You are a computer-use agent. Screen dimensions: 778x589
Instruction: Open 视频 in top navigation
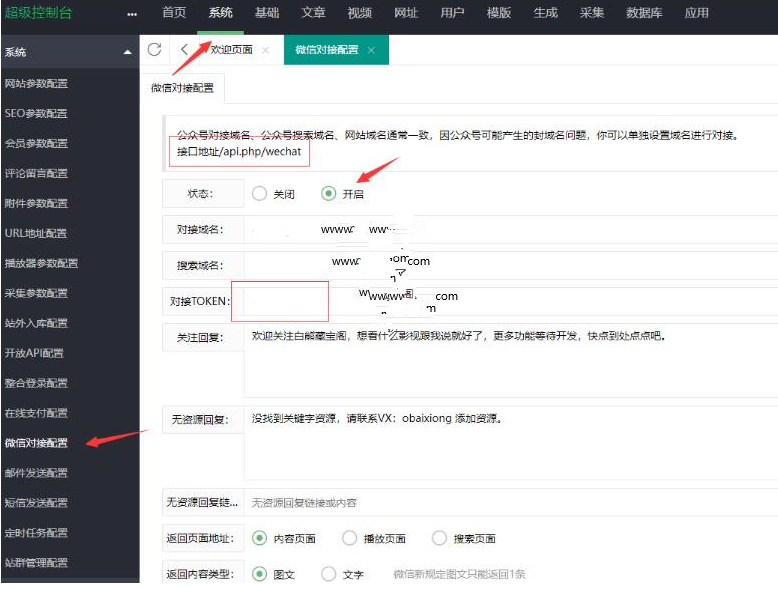[360, 13]
